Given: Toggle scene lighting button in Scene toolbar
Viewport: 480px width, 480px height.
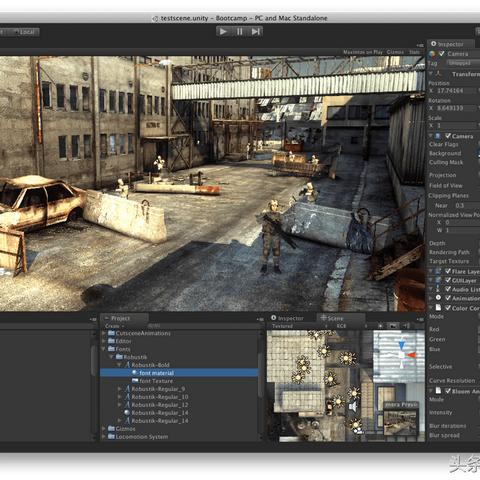Looking at the screenshot, I should coord(381,326).
